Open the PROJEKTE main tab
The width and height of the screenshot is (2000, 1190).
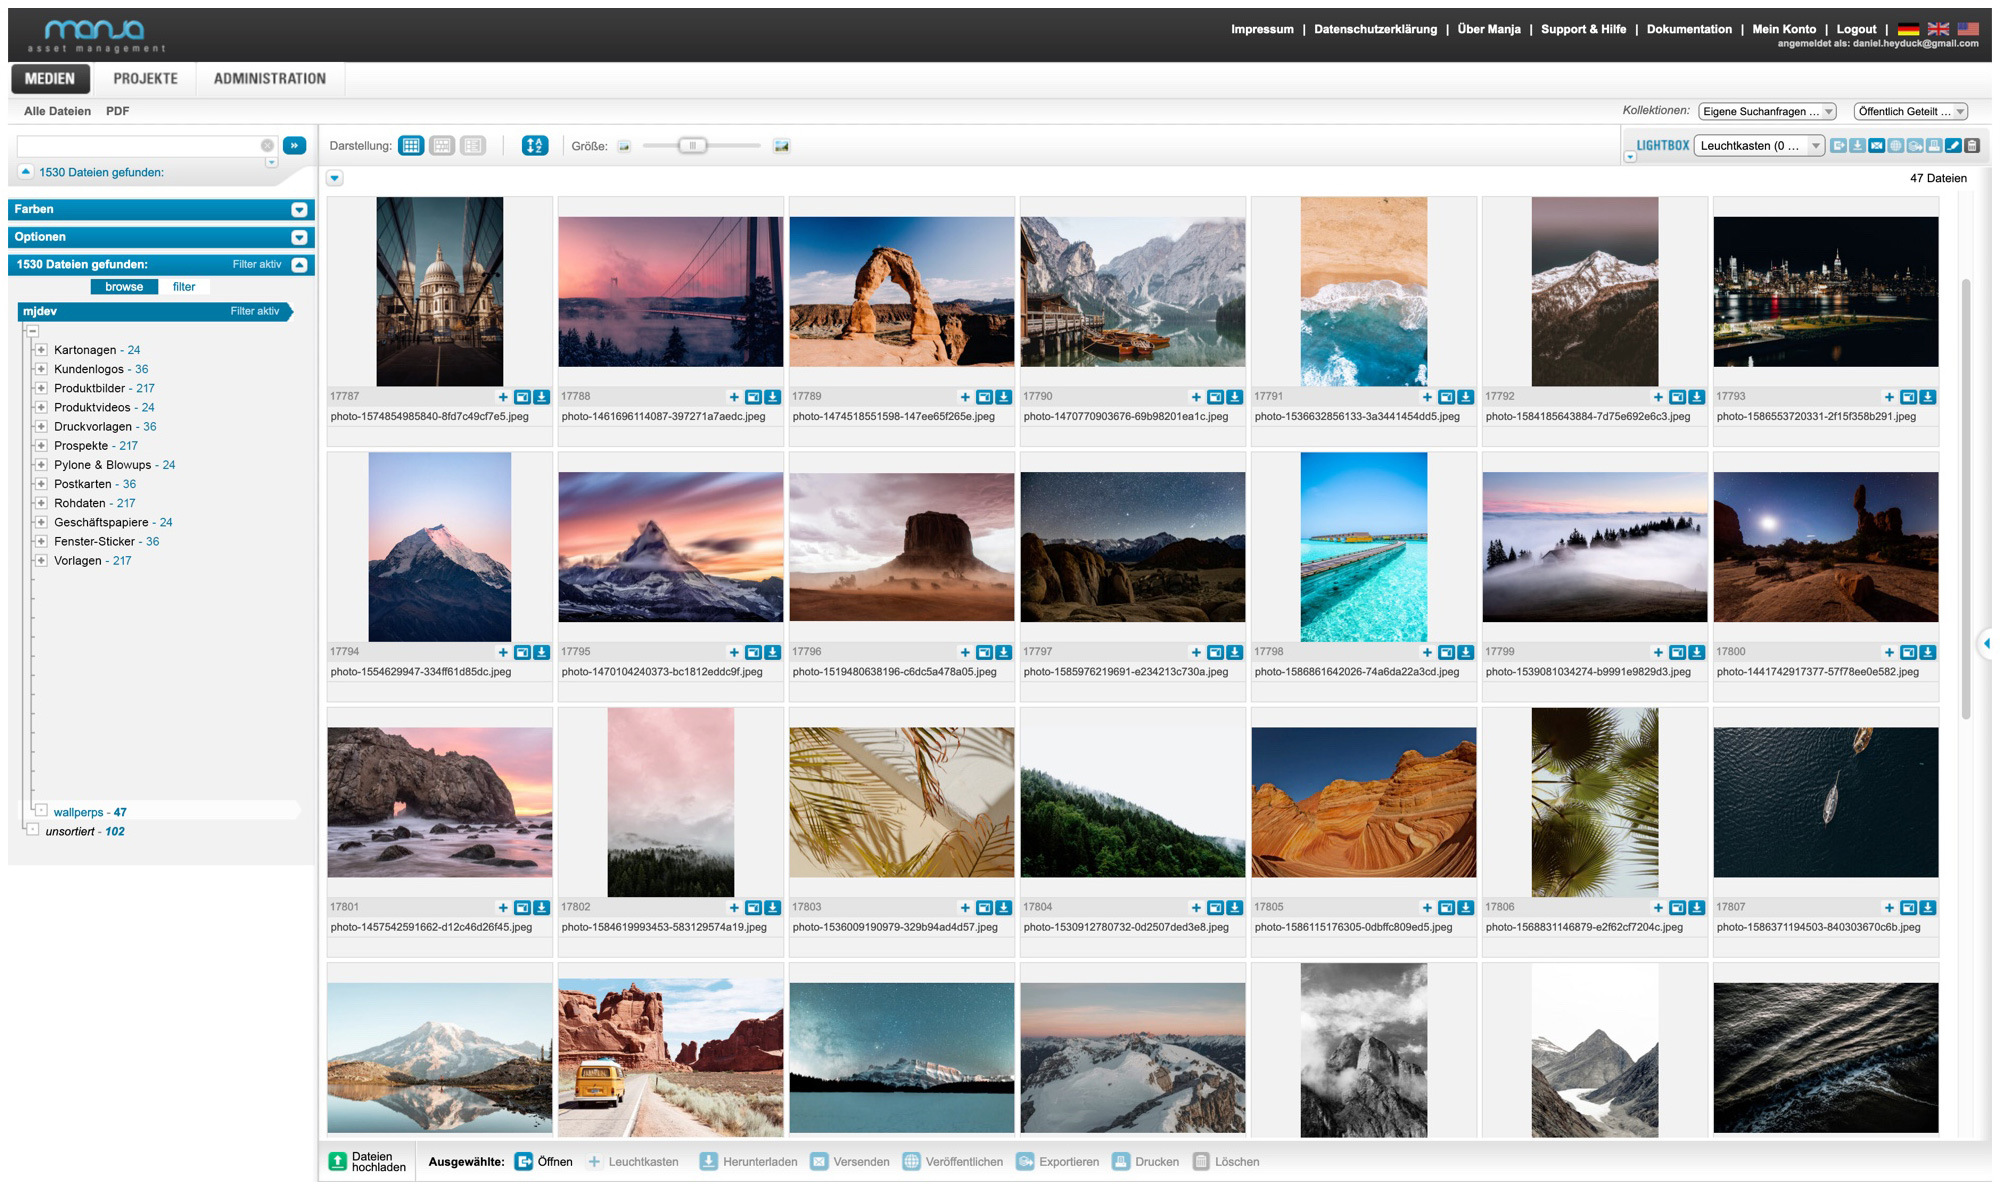pos(145,78)
